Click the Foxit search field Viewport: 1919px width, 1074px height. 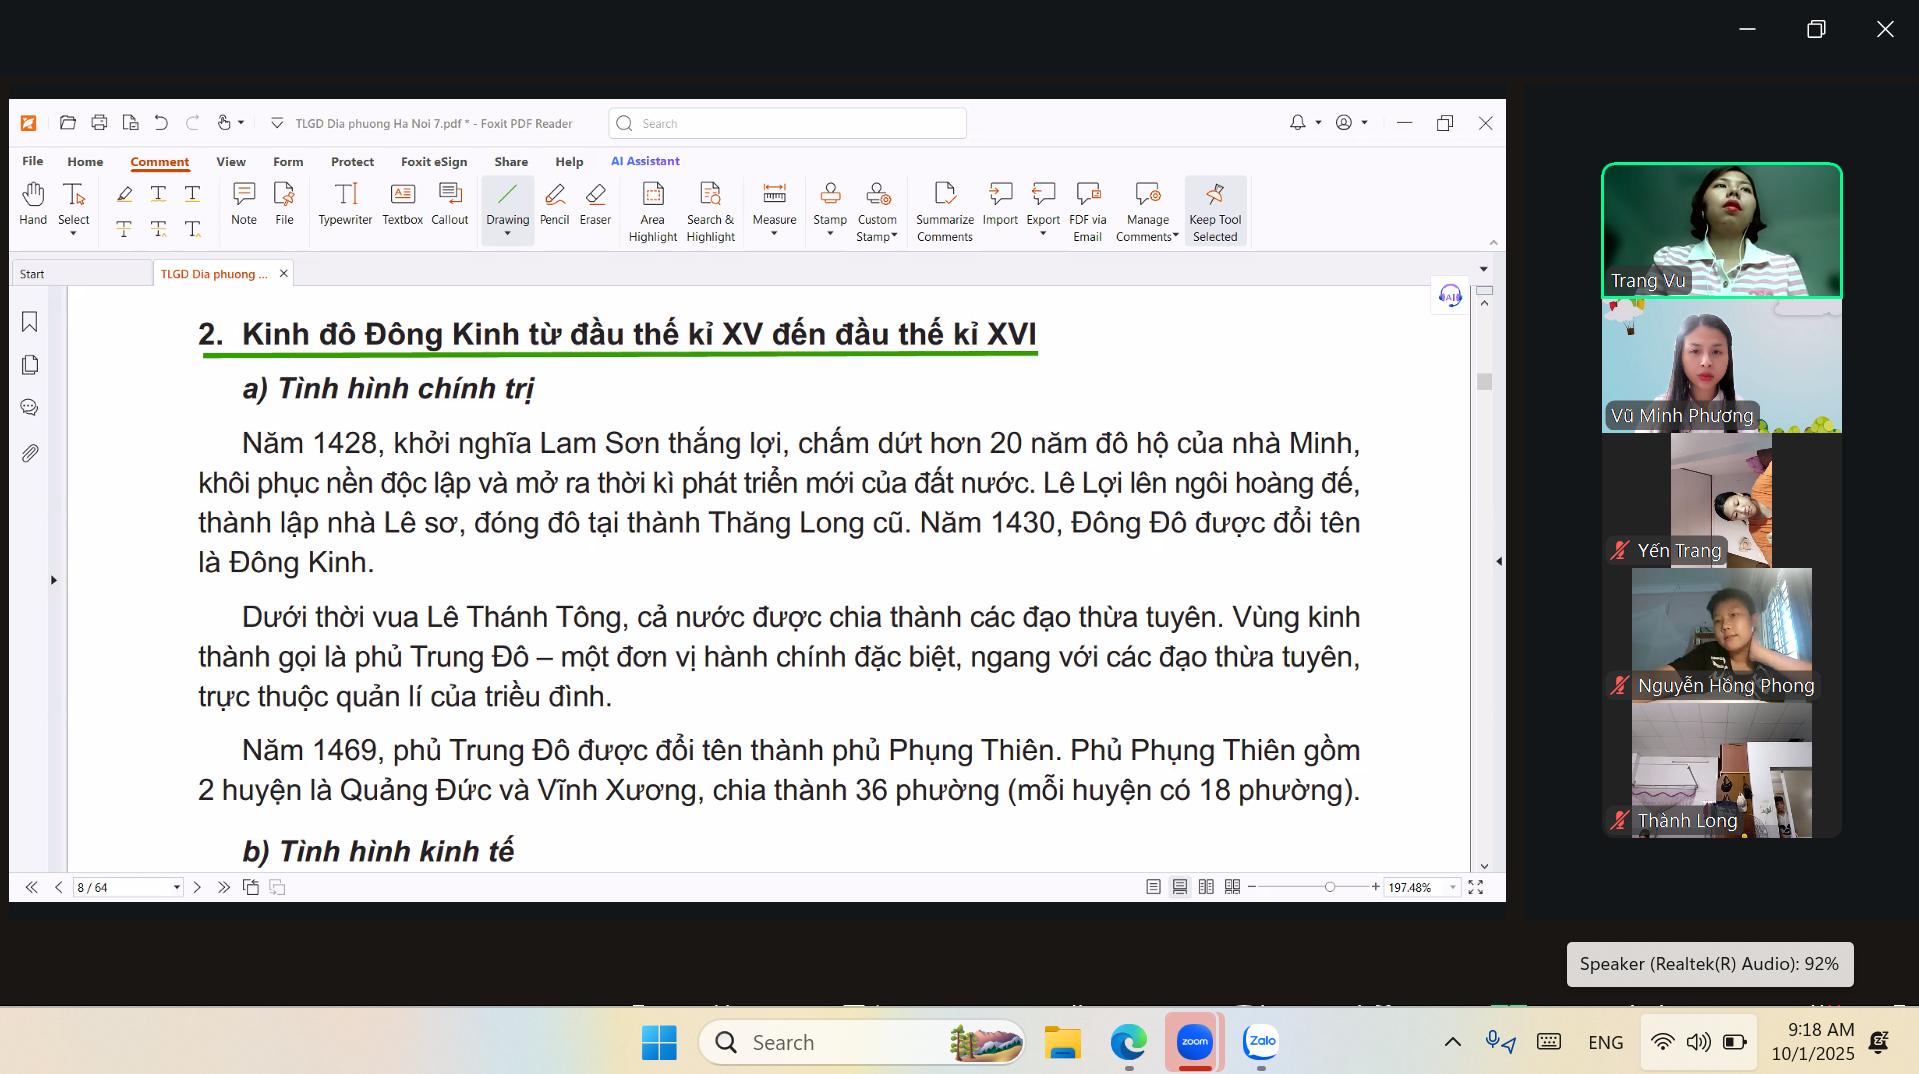click(x=788, y=124)
